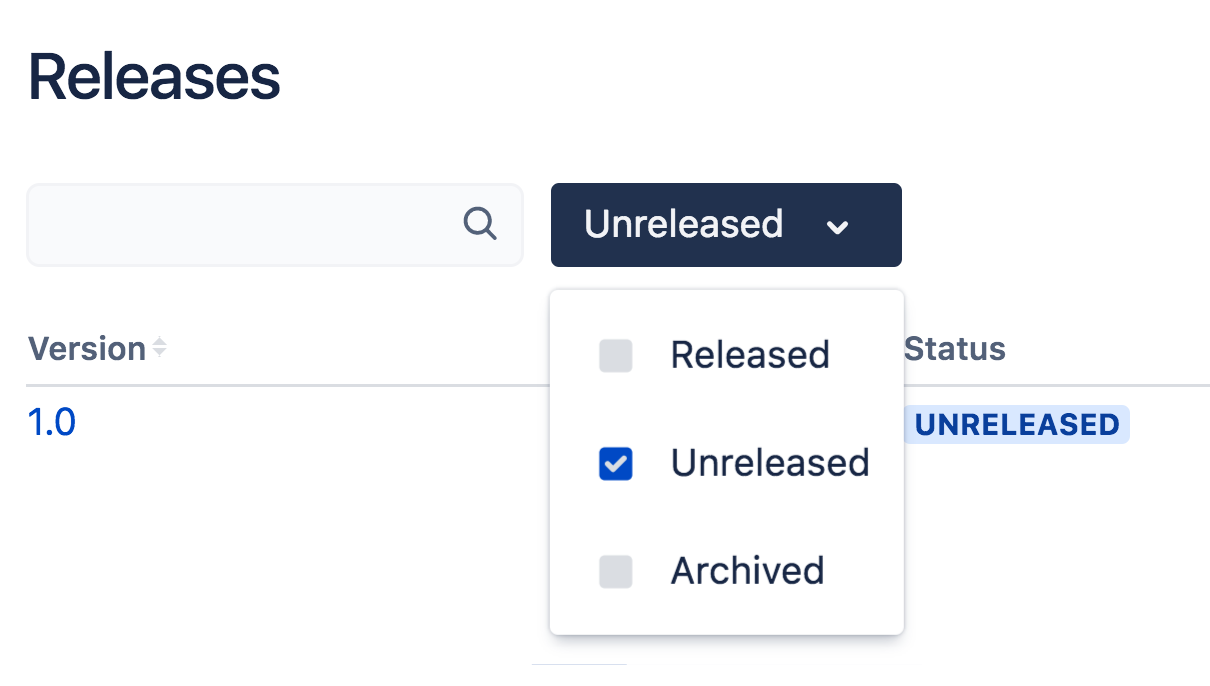Click the UNRELEASED status badge
Screen dimensions: 1210x686
(1016, 424)
